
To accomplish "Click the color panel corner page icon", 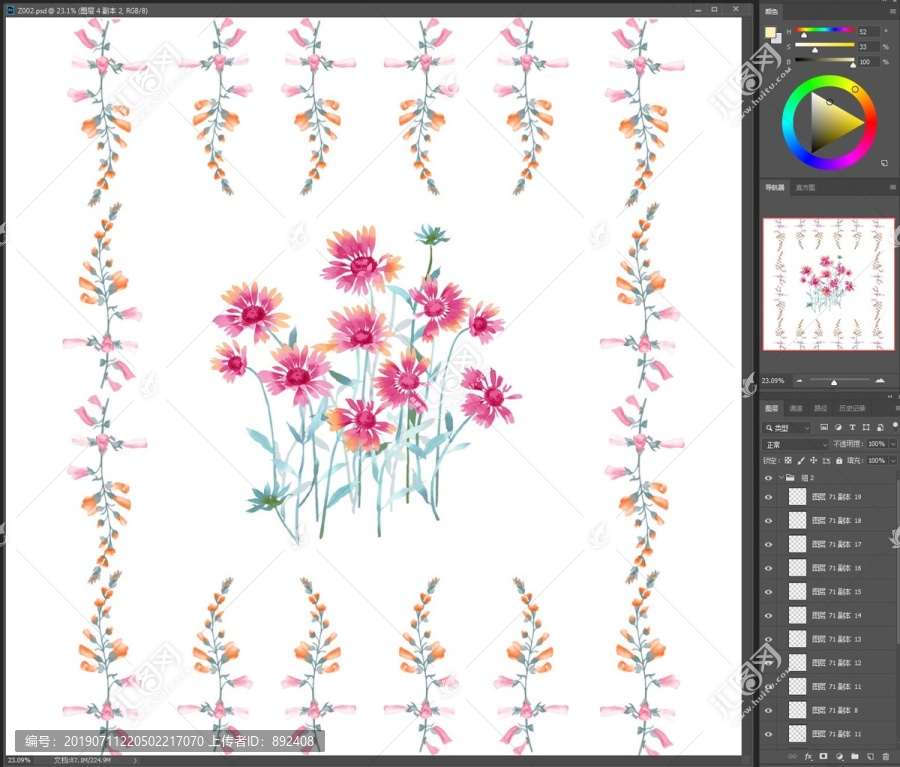I will coord(885,163).
